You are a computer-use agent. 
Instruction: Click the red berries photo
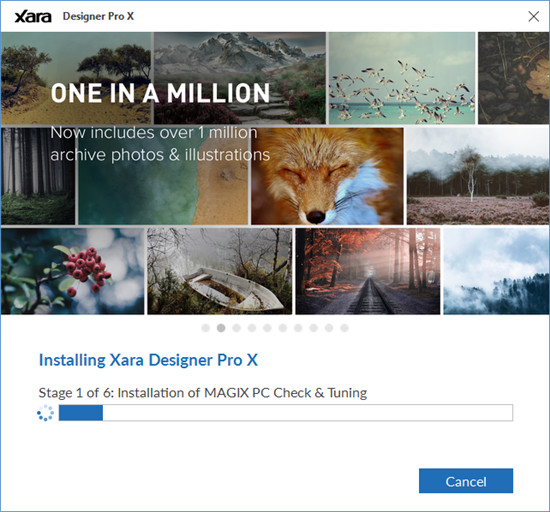click(x=73, y=271)
